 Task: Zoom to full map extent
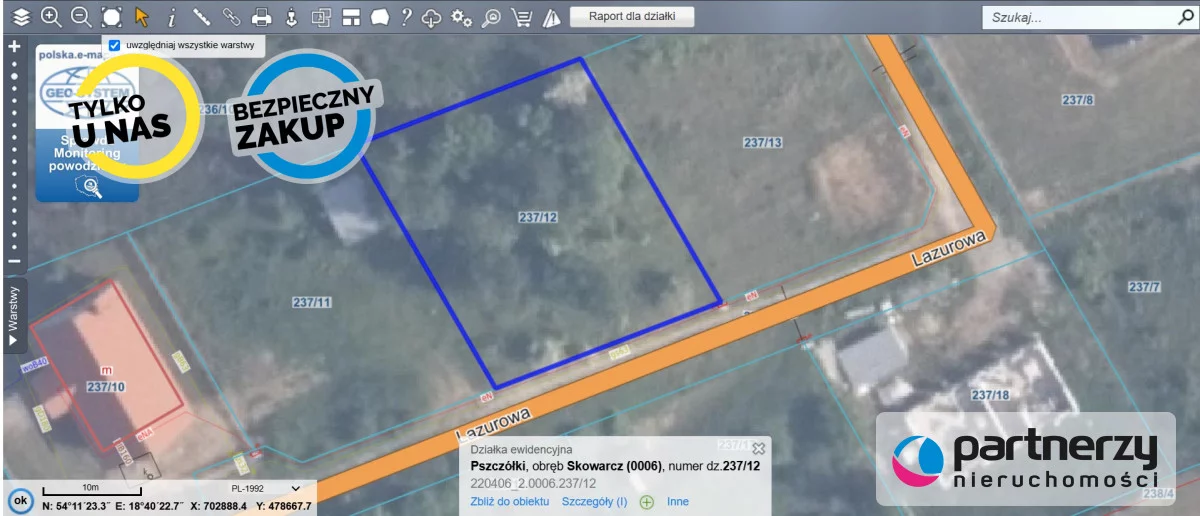tap(111, 16)
